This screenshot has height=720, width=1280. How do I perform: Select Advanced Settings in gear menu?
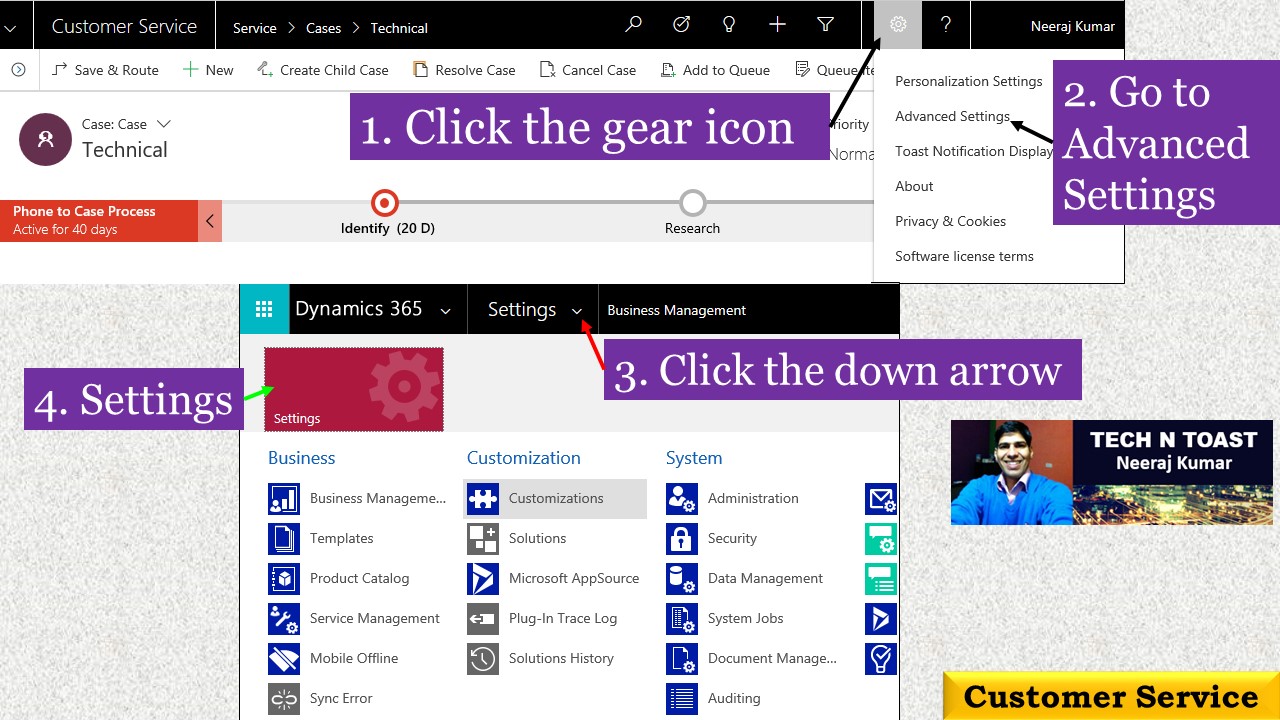coord(952,116)
